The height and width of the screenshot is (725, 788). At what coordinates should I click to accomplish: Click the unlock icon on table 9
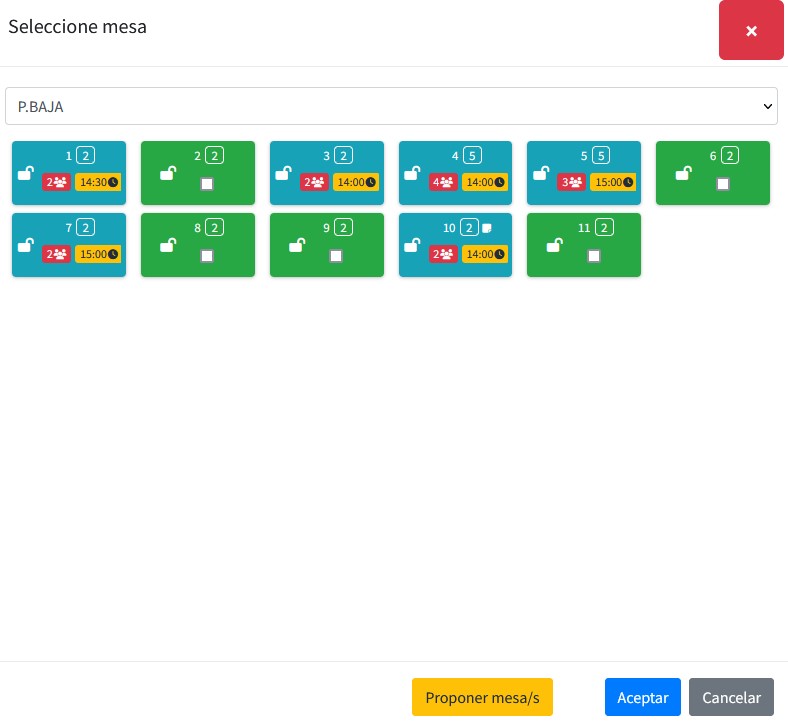pos(297,245)
